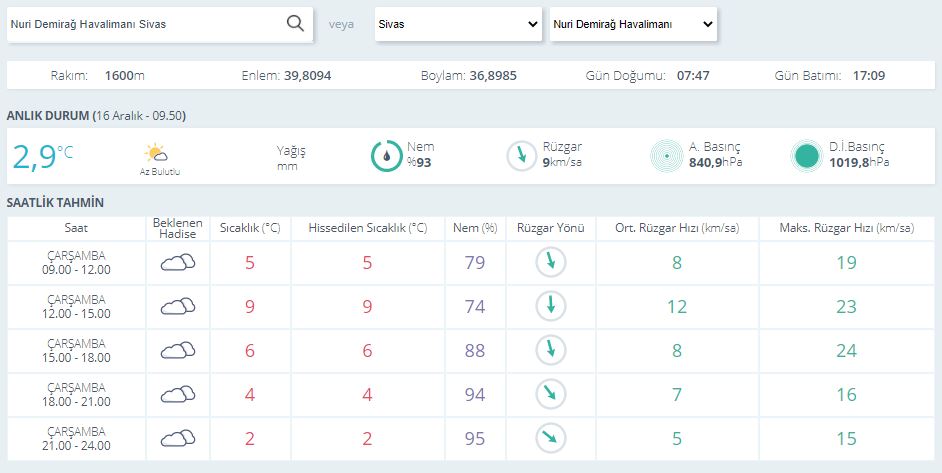Click cloud icon for 09.00-12.00 forecast
The image size is (942, 473).
178,263
